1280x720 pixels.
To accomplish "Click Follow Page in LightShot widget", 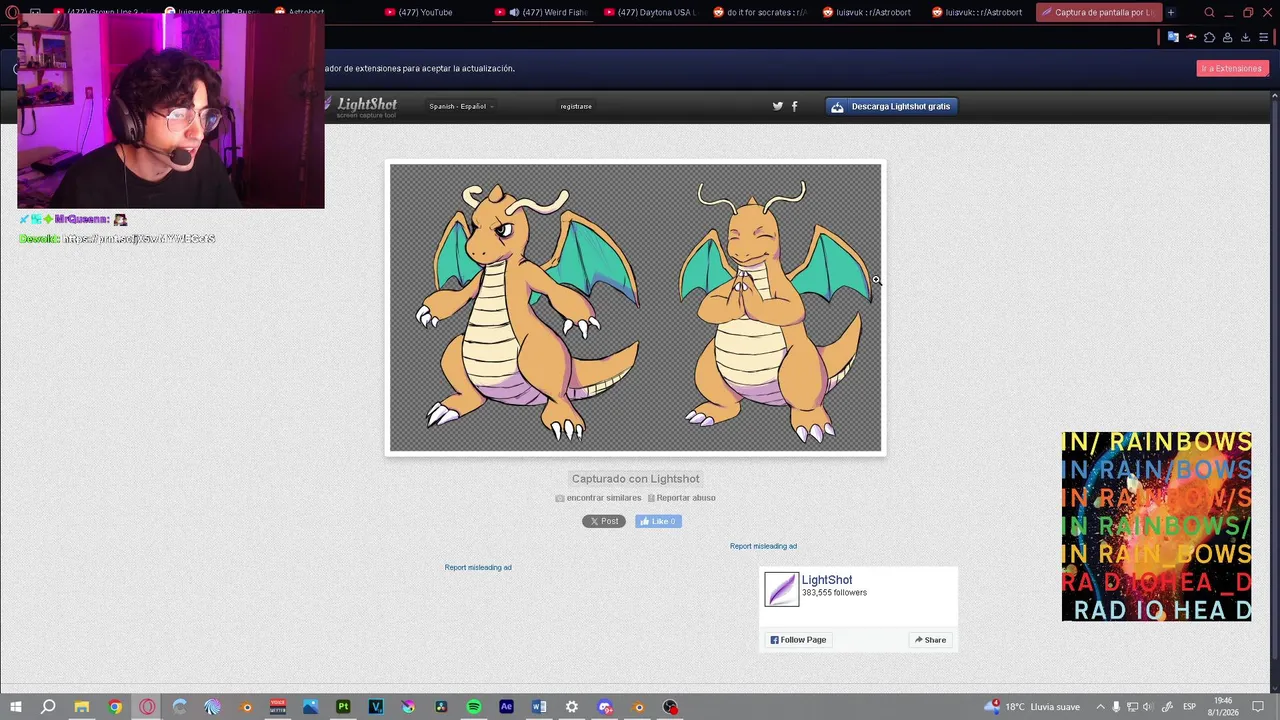I will point(798,640).
